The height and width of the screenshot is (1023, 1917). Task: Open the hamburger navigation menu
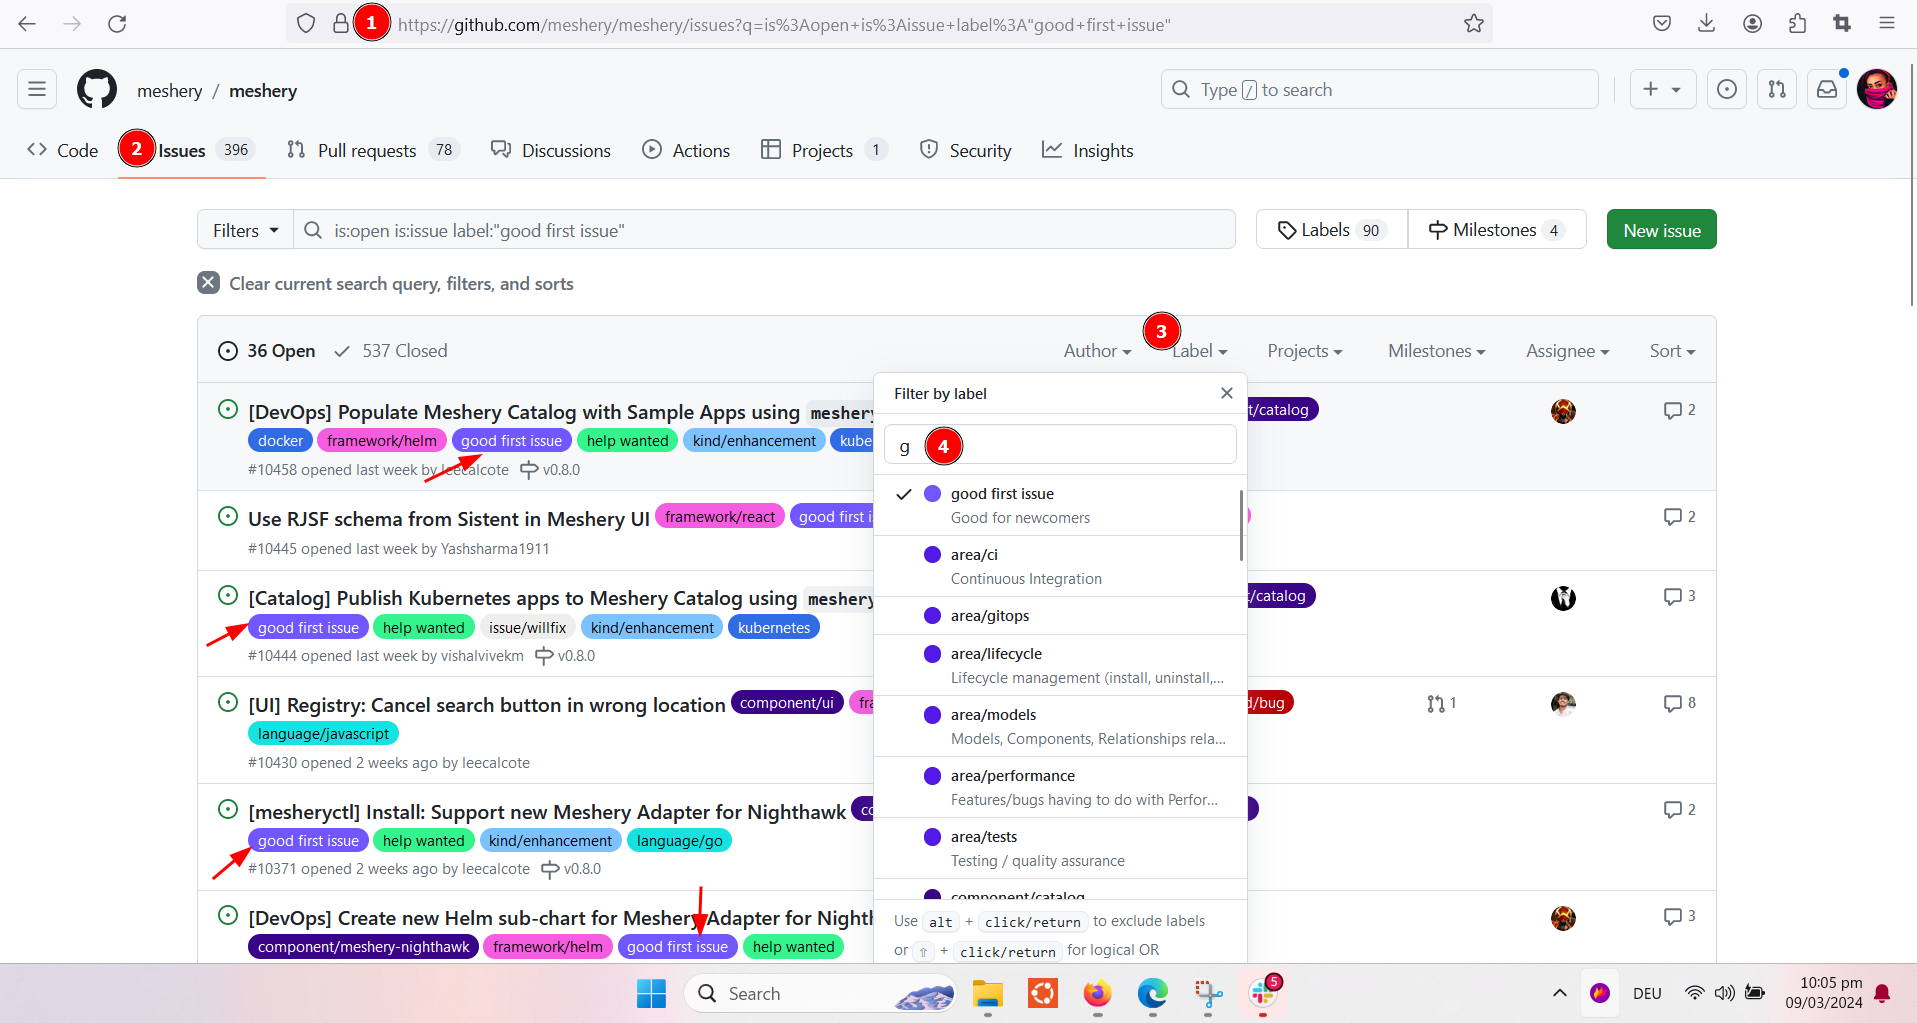coord(37,90)
